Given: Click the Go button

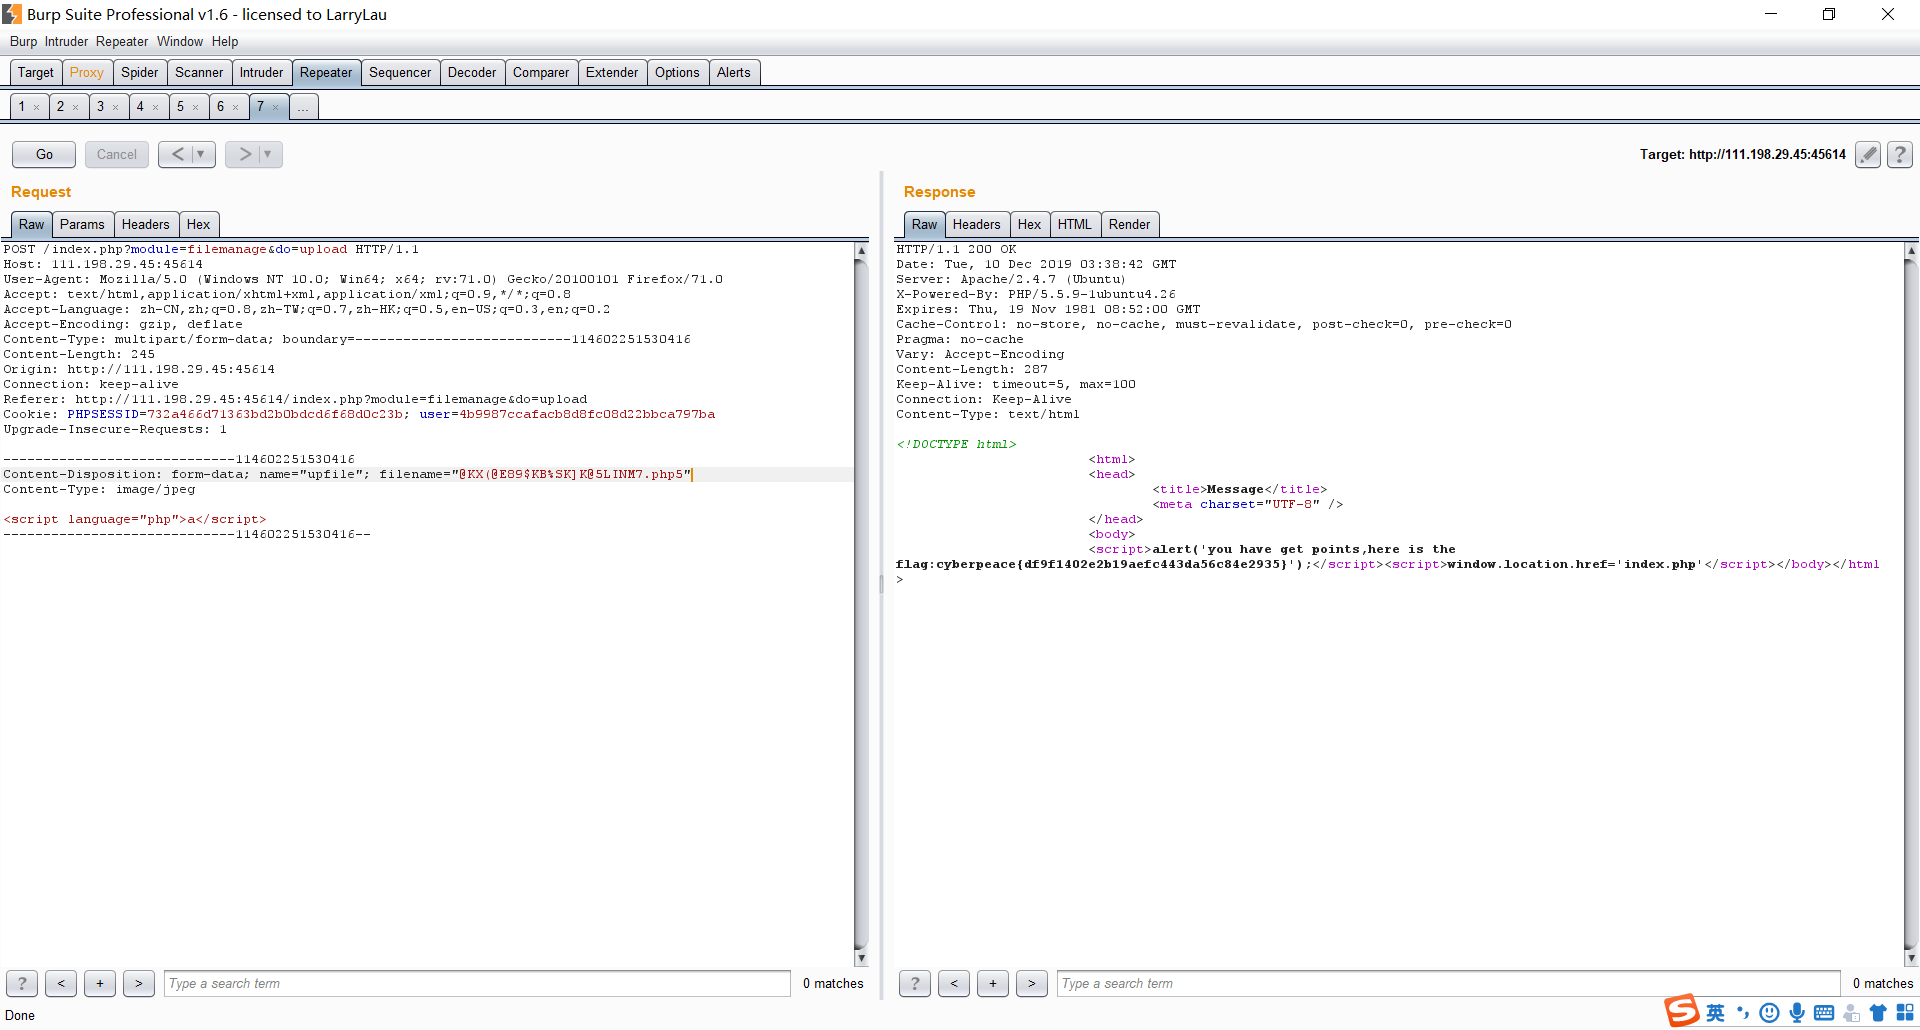Looking at the screenshot, I should point(44,154).
